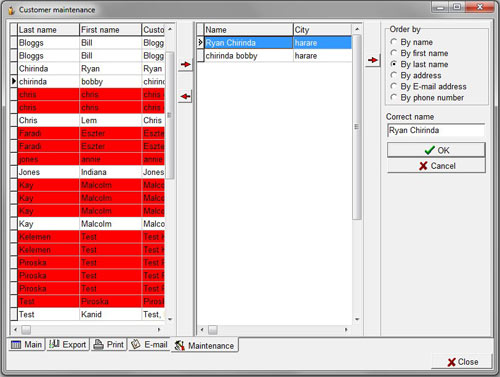Screen dimensions: 500x377
Task: Click the red left arrow between lists
Action: [185, 96]
